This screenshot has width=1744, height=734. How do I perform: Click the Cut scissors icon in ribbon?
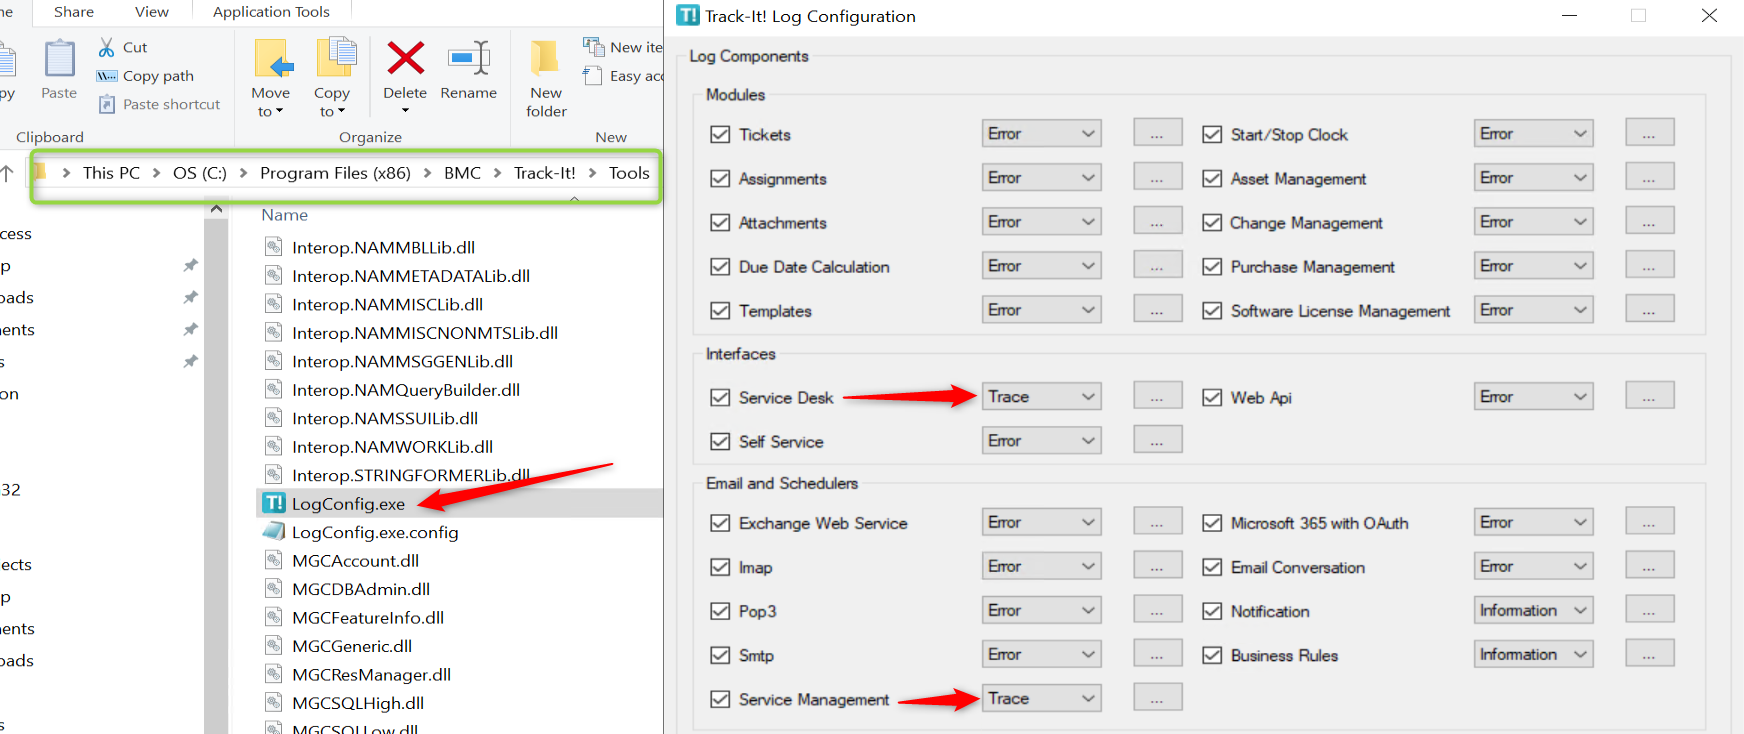coord(107,47)
